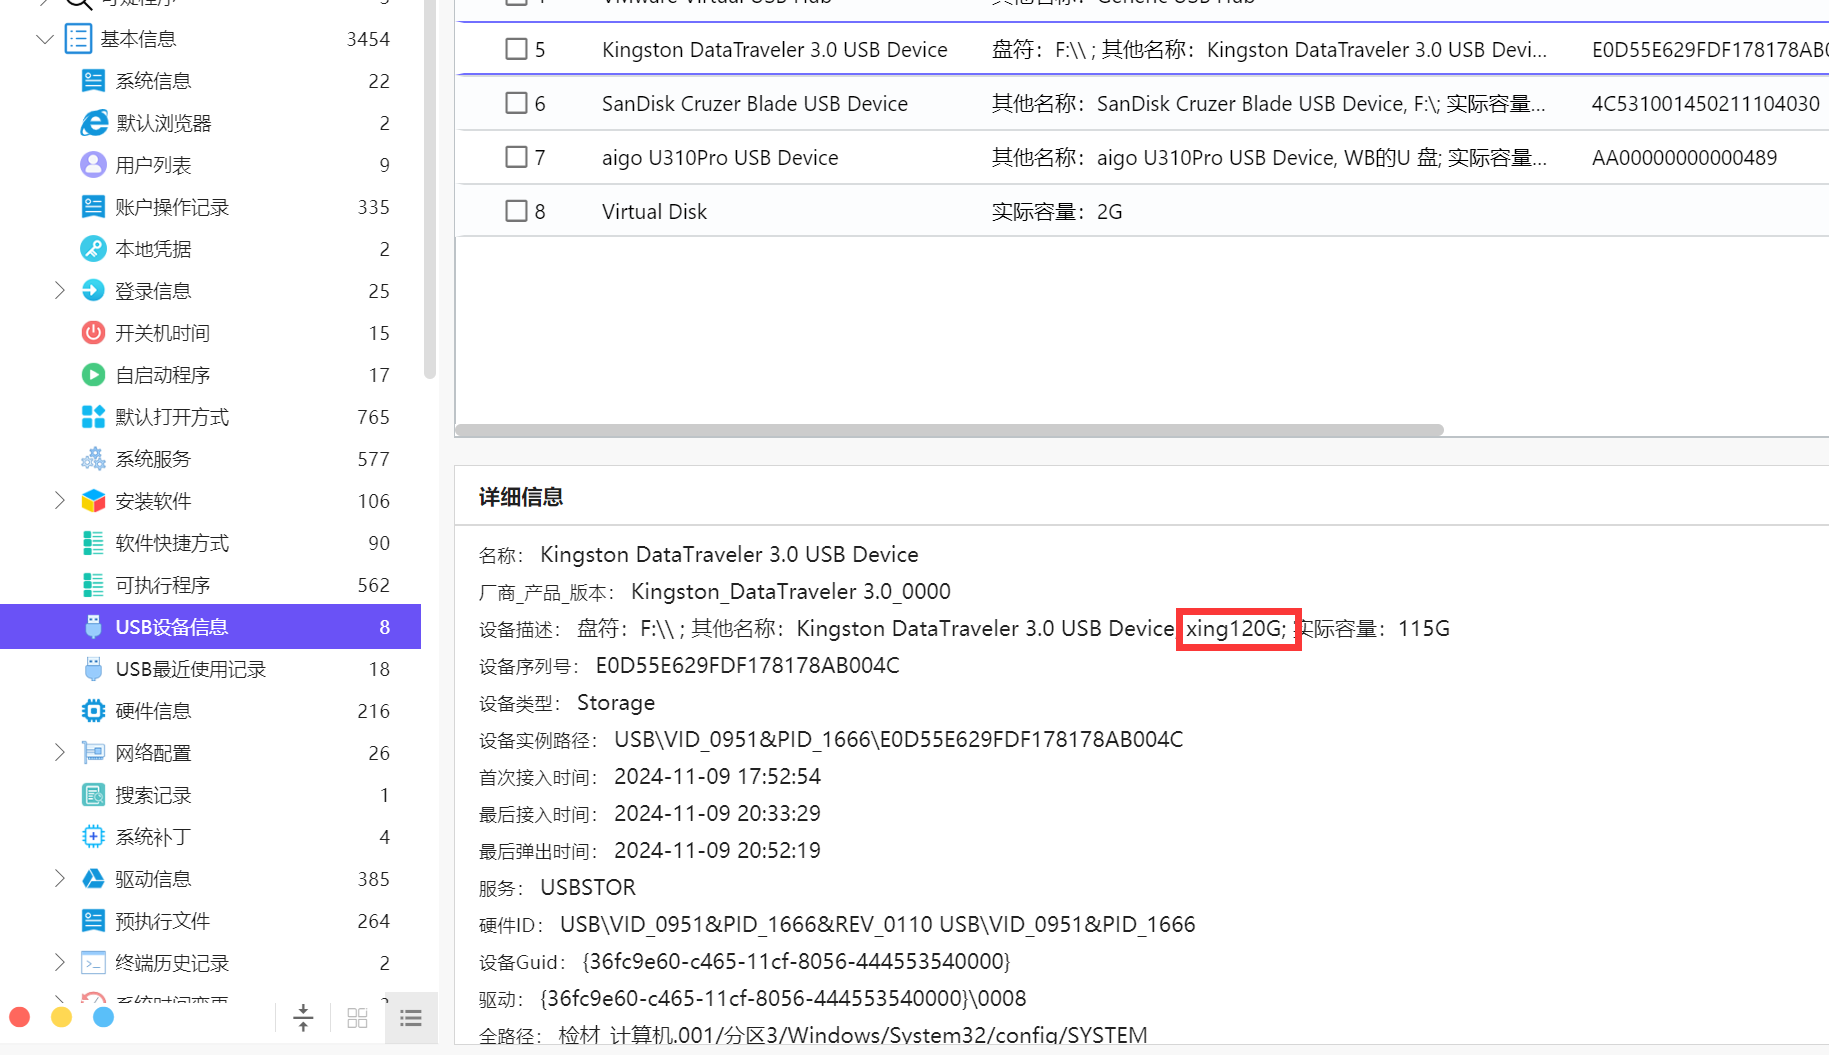
Task: Expand the 安装软件 tree node
Action: 59,501
